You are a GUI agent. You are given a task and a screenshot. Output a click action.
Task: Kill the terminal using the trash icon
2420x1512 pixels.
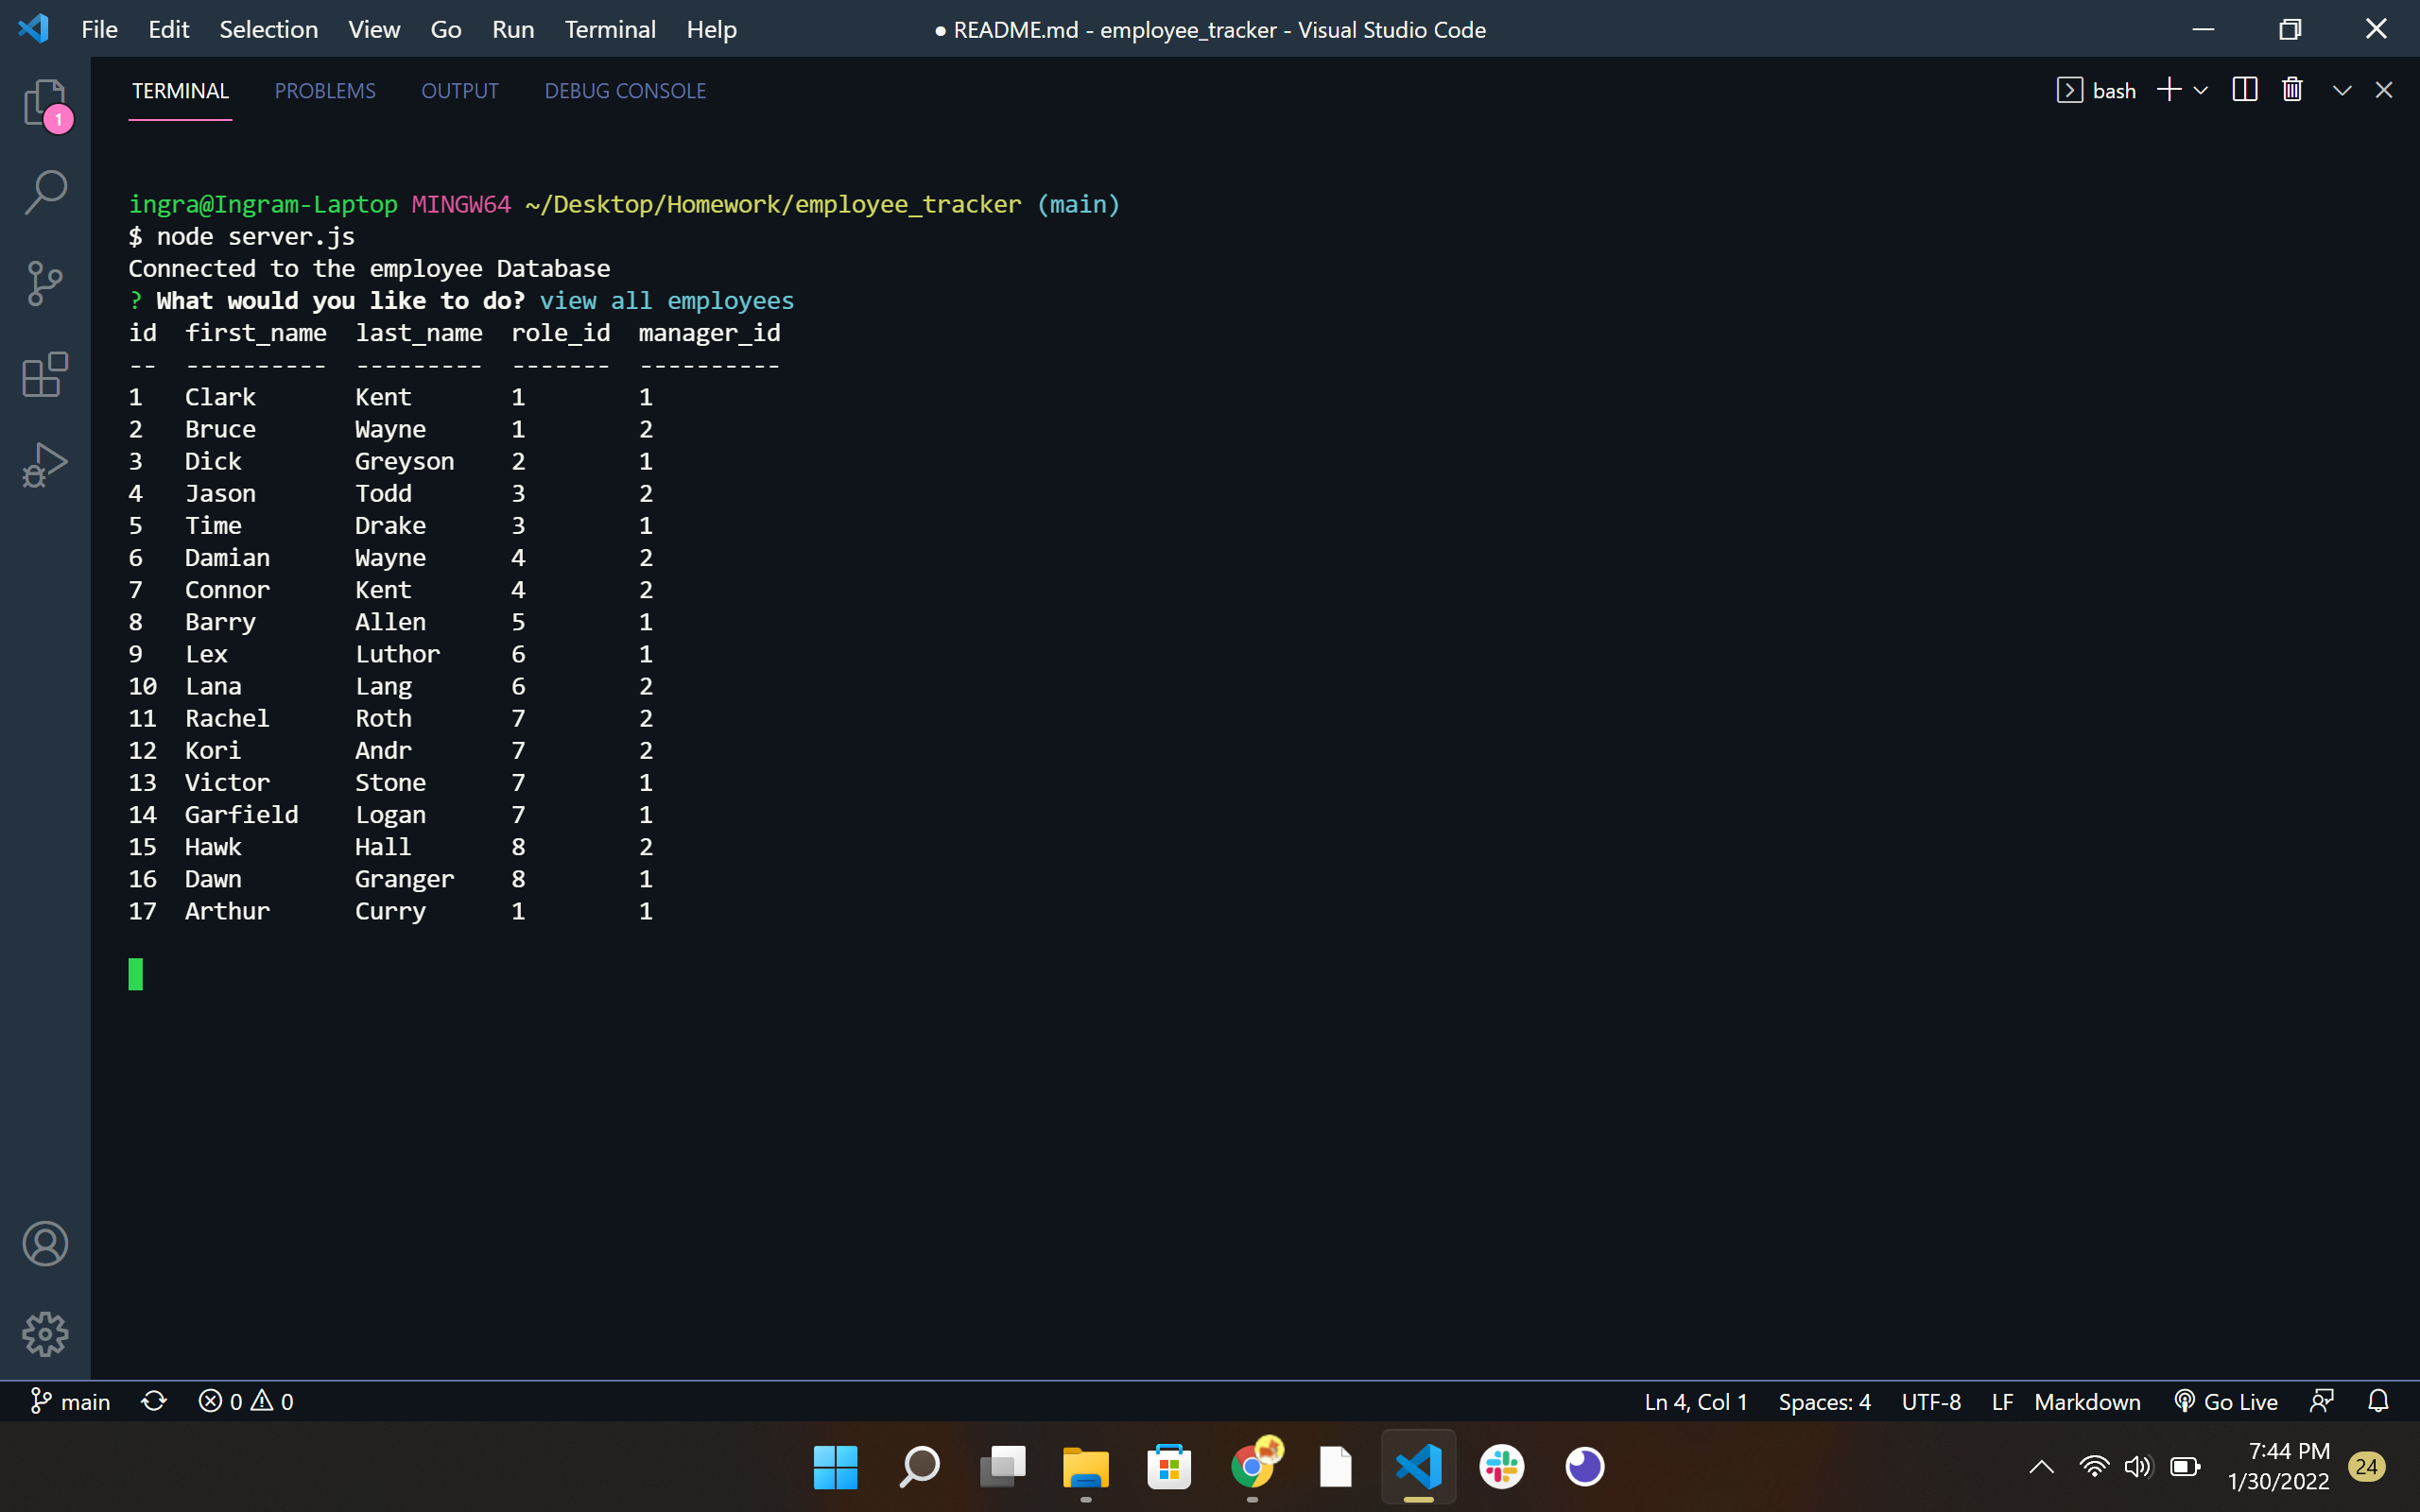[2292, 89]
